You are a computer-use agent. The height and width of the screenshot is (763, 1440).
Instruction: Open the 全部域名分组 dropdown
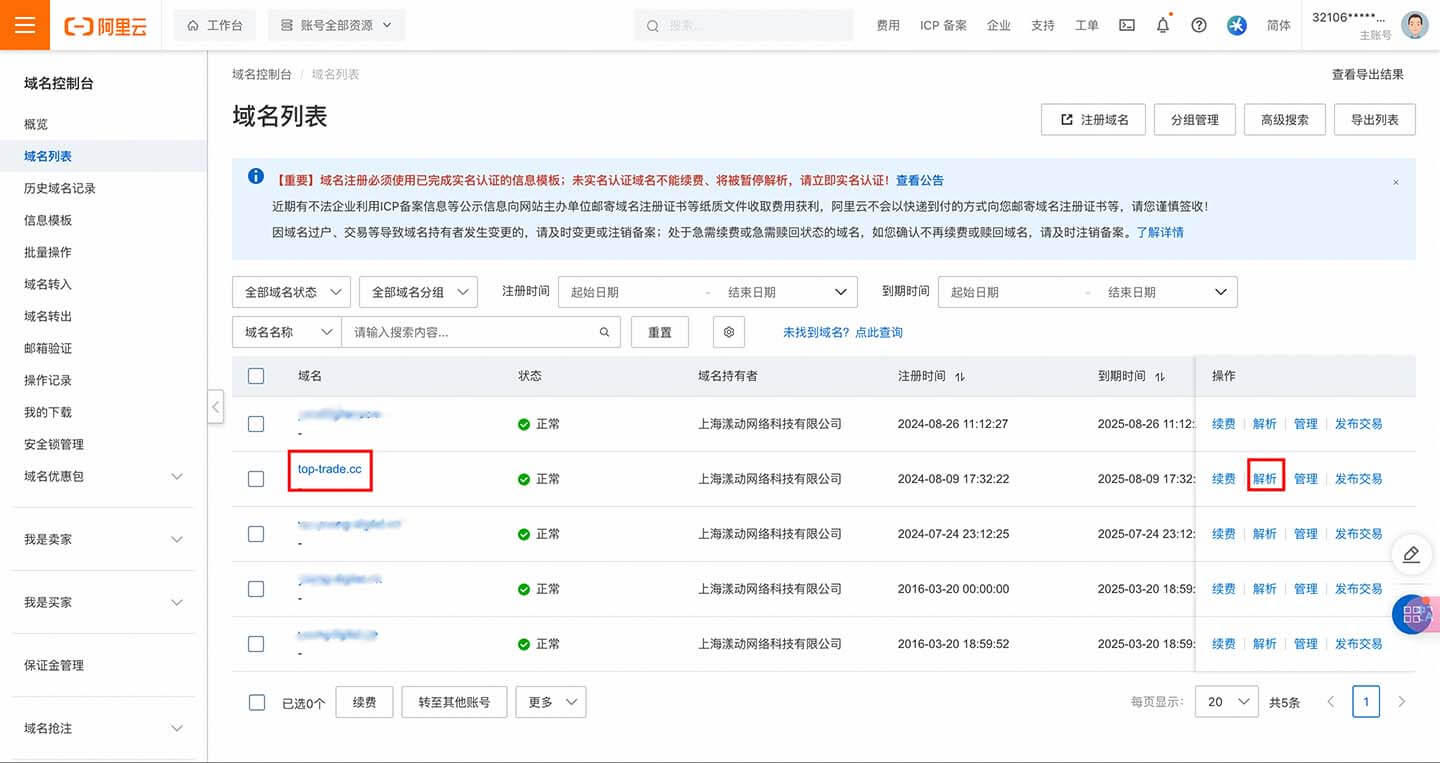[418, 292]
